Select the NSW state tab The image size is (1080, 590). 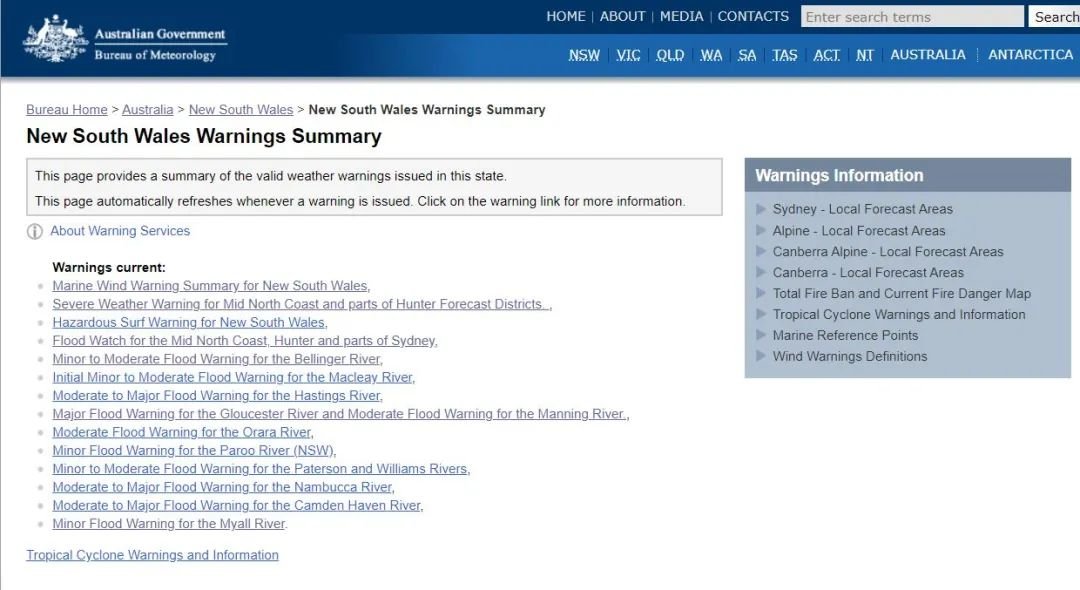[584, 55]
